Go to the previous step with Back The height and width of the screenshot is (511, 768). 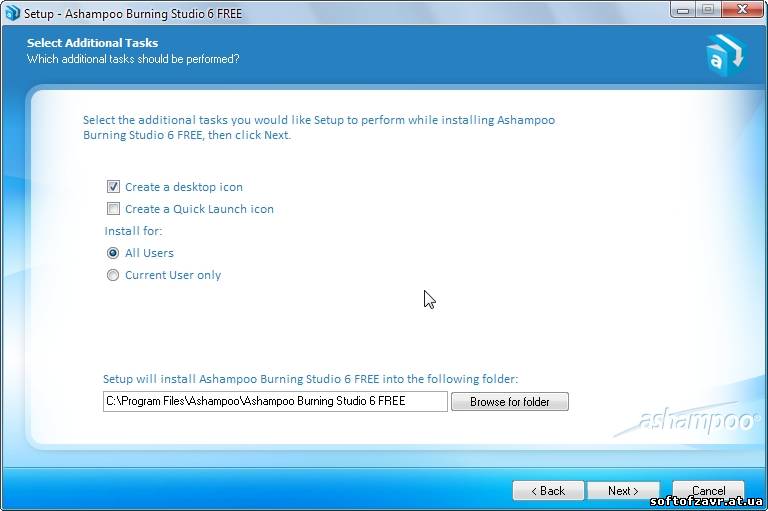548,490
